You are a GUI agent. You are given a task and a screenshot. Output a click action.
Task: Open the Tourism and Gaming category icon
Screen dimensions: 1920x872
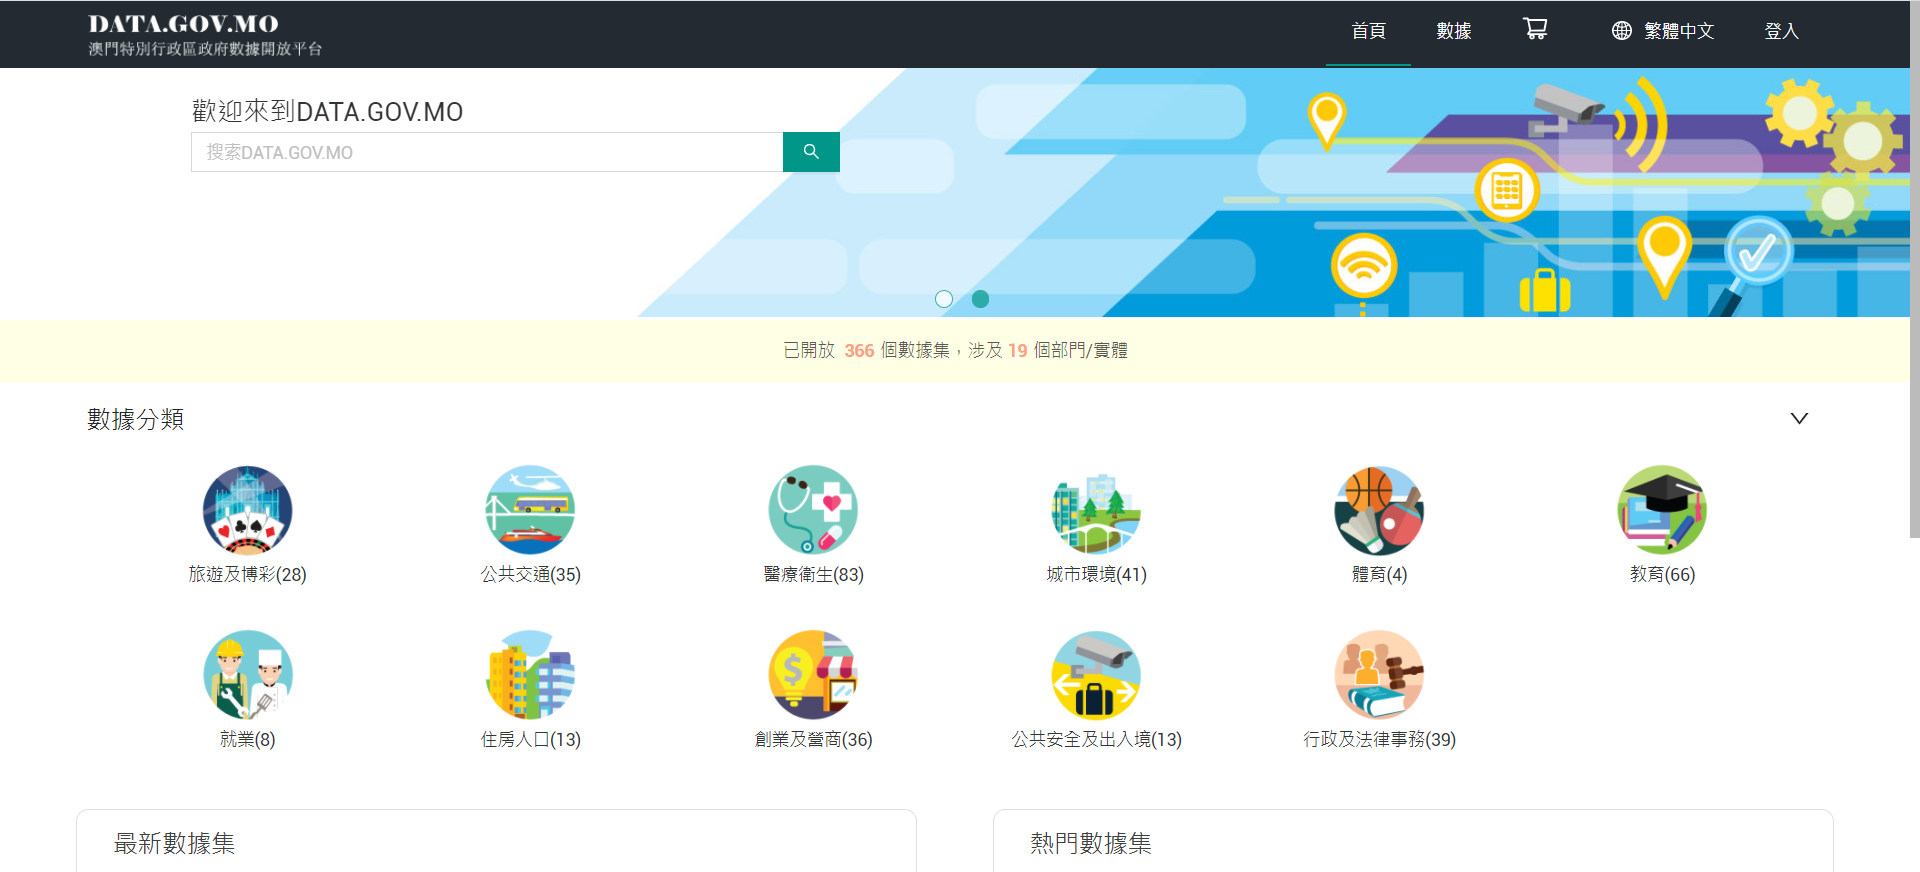(x=248, y=510)
